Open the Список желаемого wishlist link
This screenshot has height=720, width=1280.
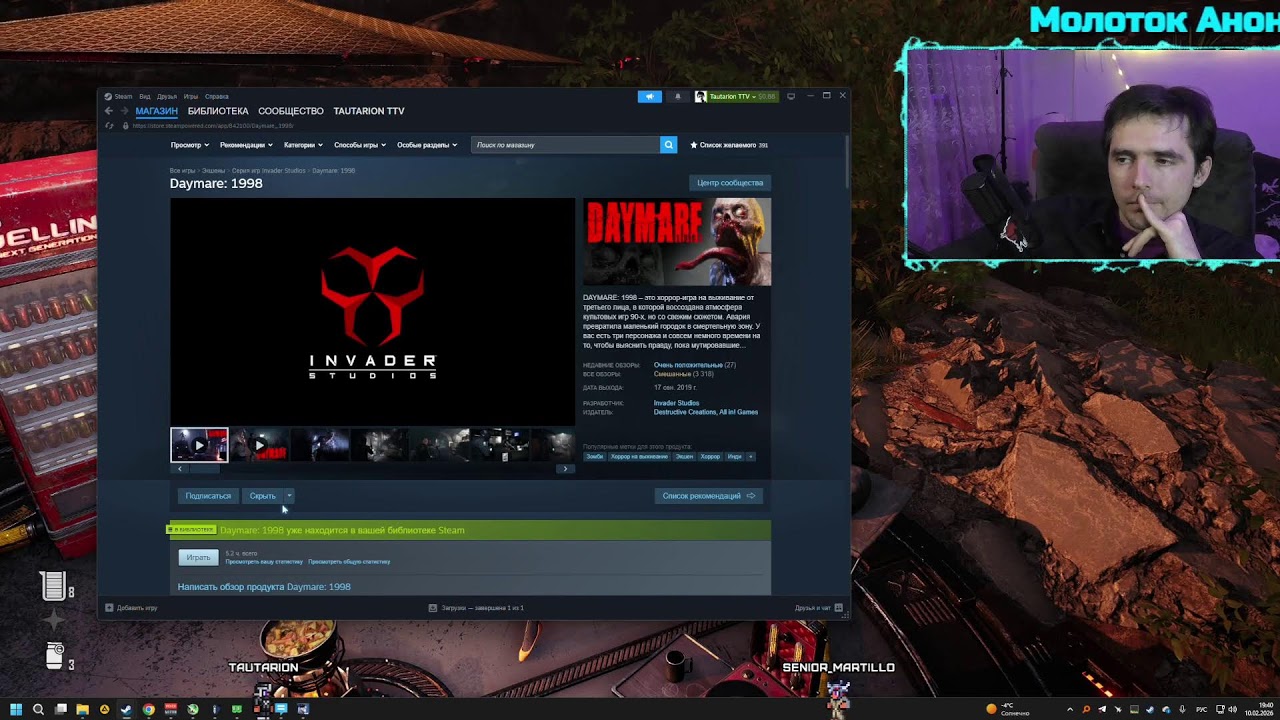729,145
